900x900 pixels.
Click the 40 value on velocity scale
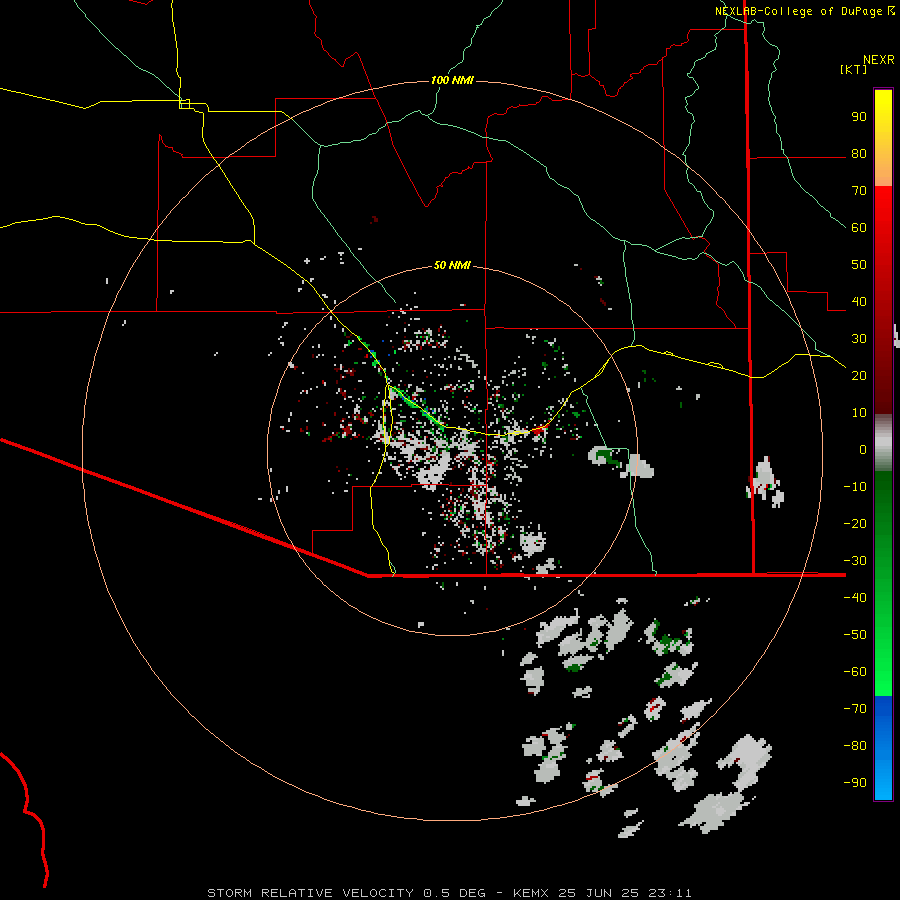click(x=859, y=301)
